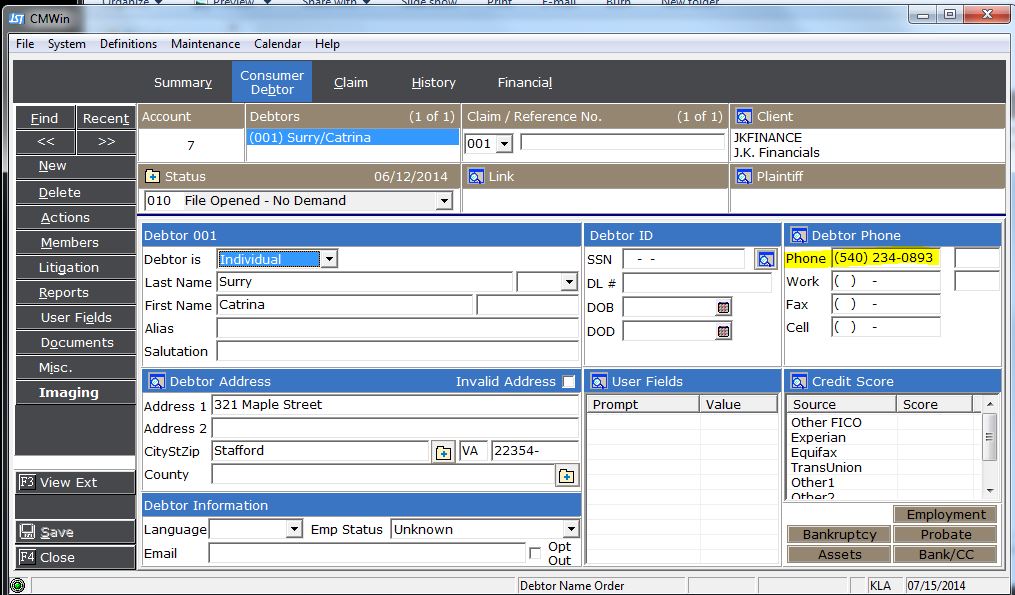
Task: Click the County folder lookup icon
Action: (x=566, y=476)
